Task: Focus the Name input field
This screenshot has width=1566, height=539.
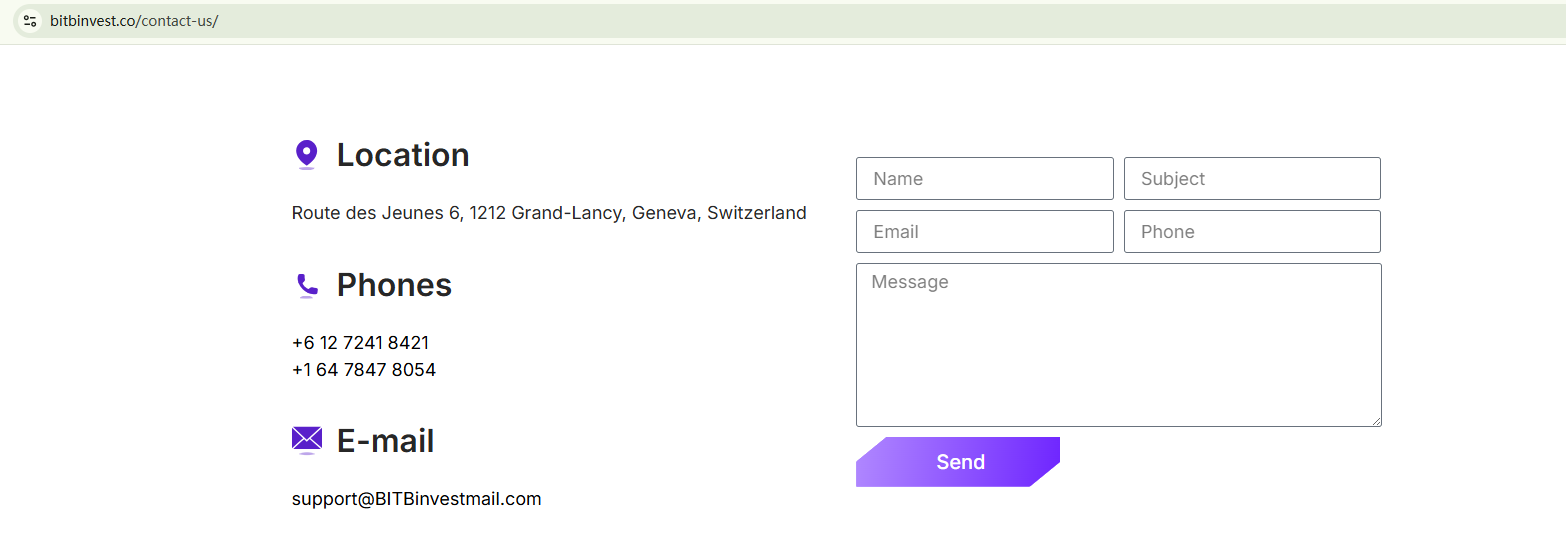Action: pyautogui.click(x=984, y=179)
